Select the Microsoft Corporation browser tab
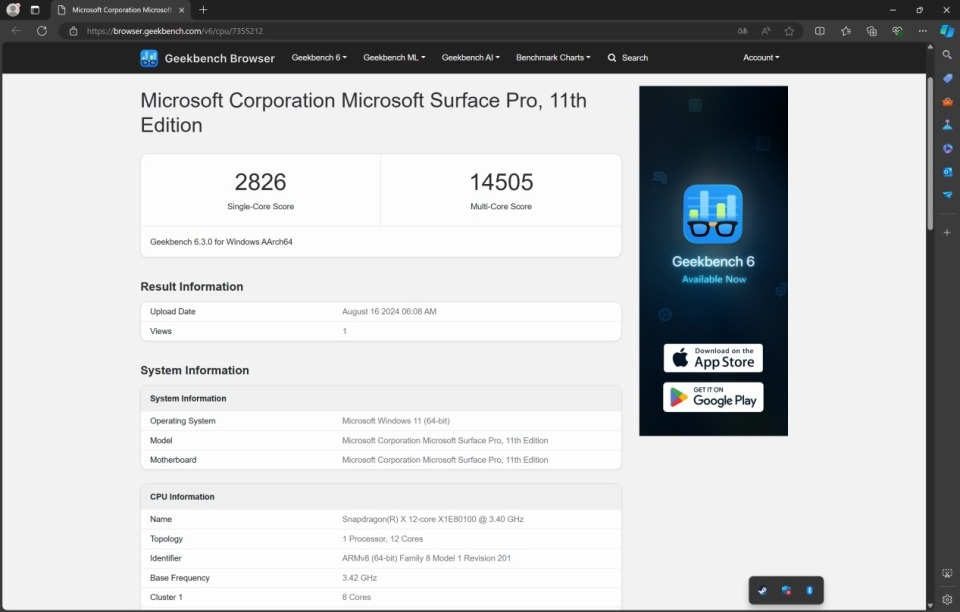960x612 pixels. click(x=121, y=10)
